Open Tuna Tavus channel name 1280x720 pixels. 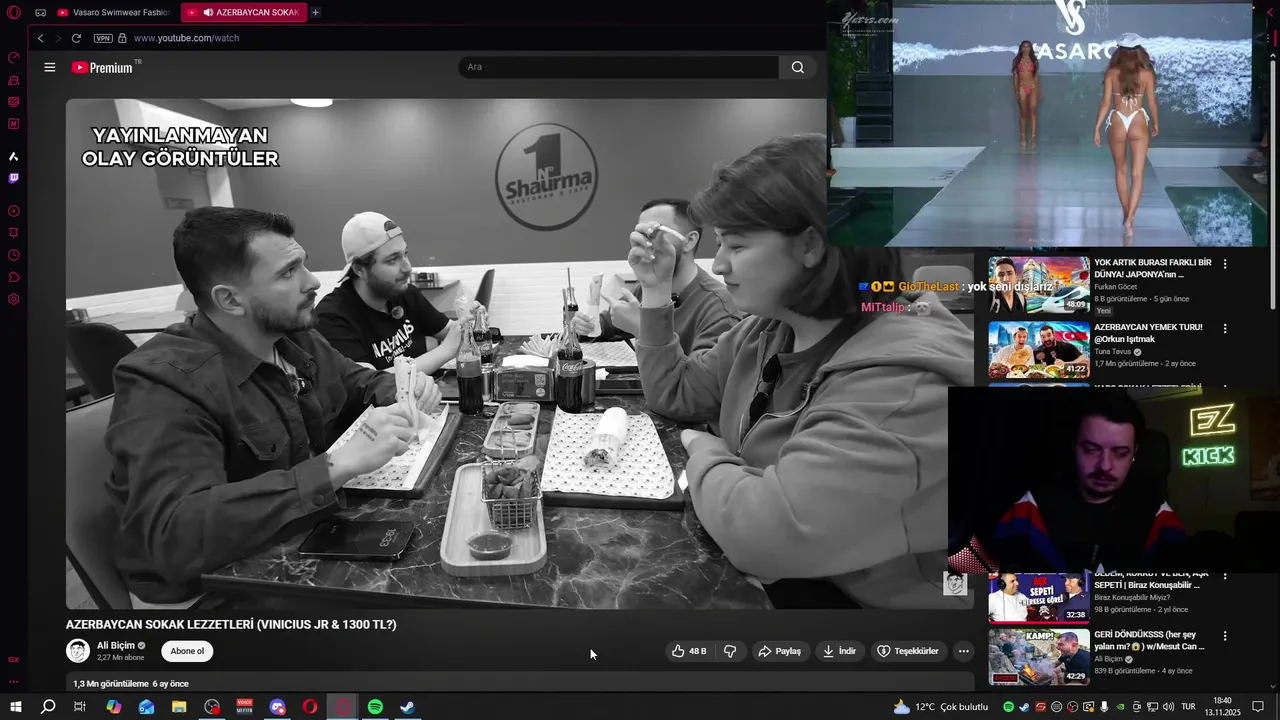[1113, 352]
